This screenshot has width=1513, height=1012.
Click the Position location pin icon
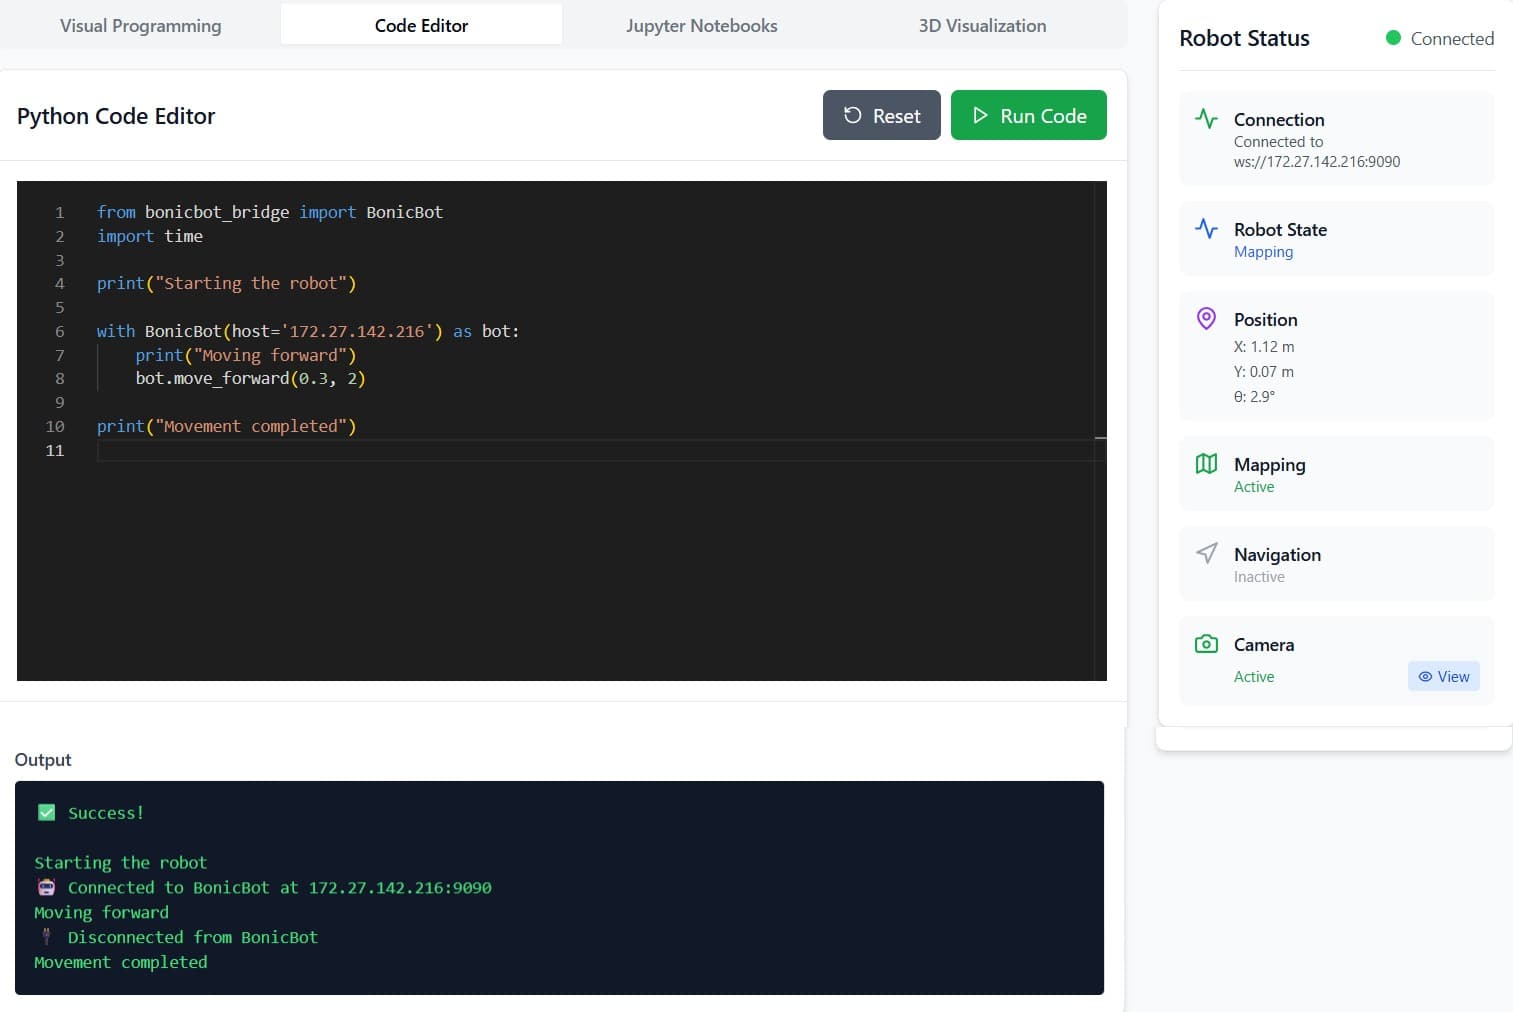coord(1206,317)
